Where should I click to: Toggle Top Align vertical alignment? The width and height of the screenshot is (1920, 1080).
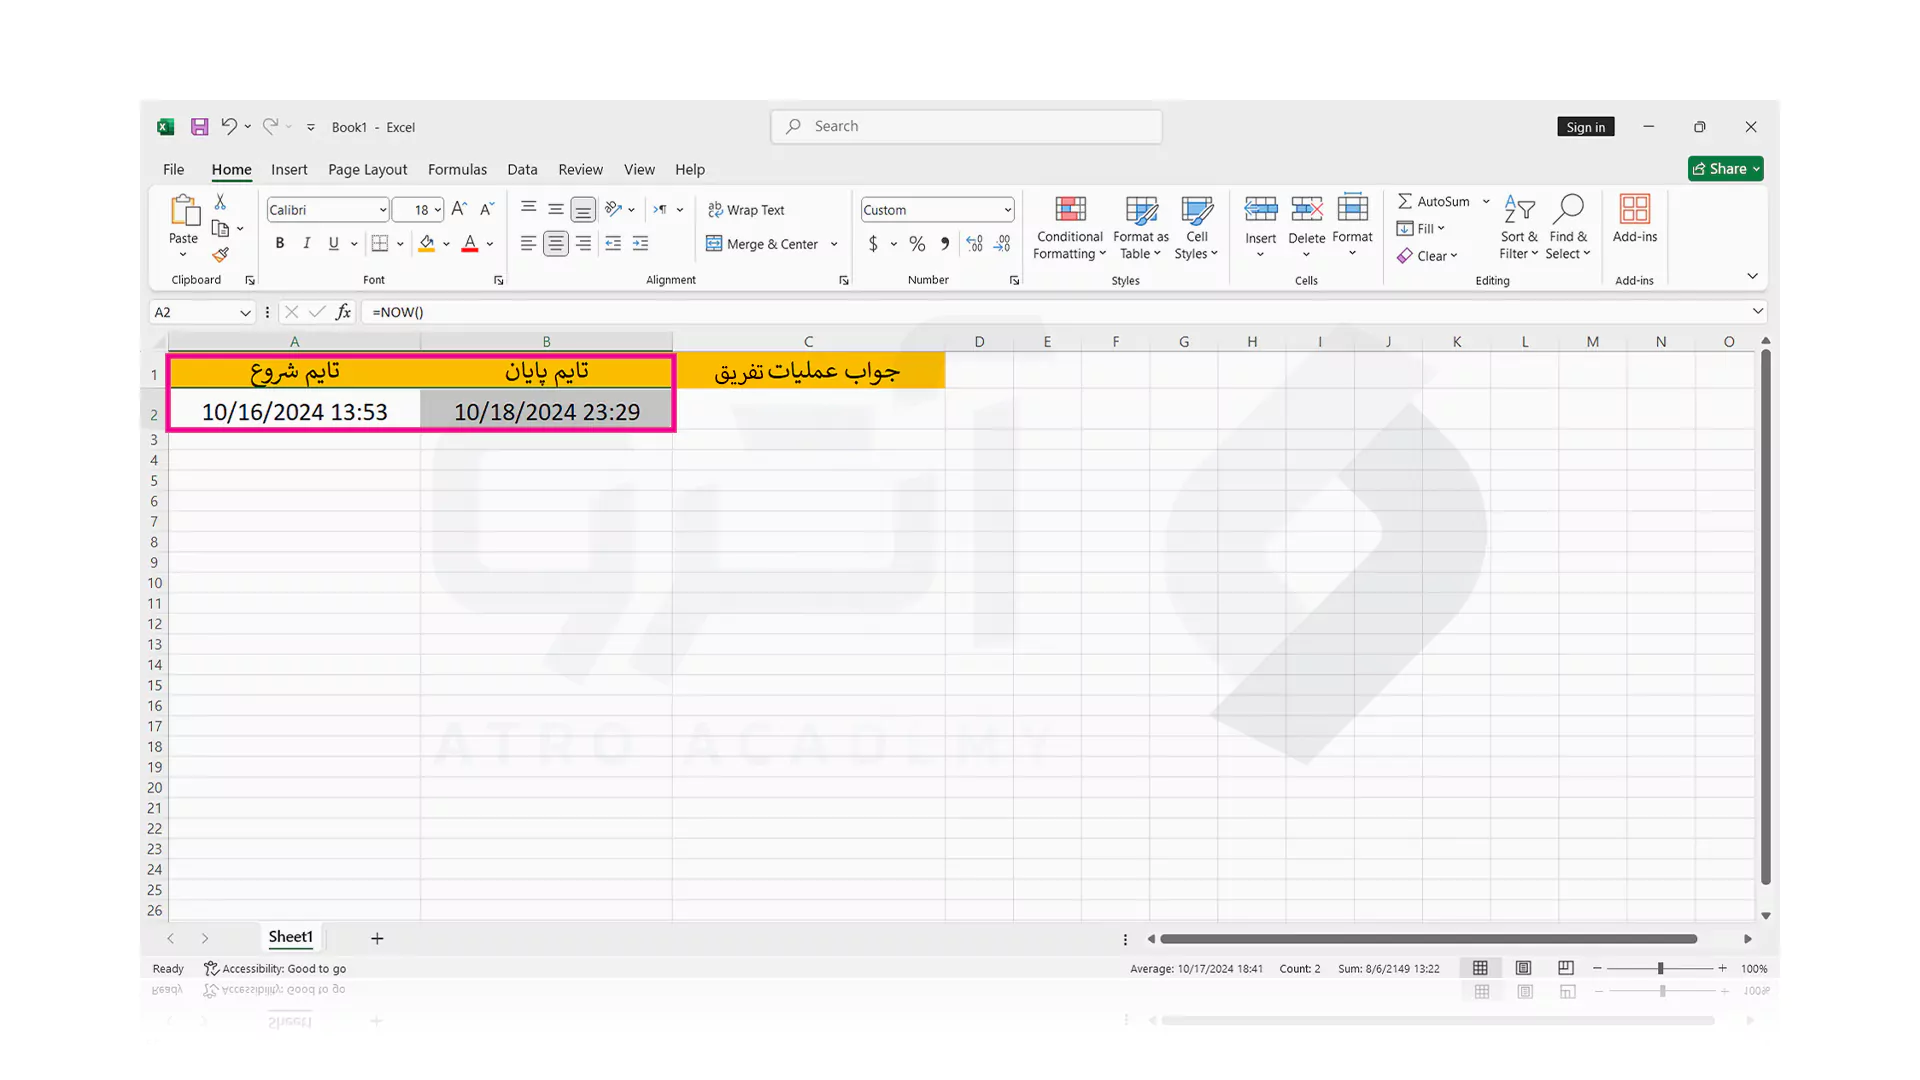528,209
